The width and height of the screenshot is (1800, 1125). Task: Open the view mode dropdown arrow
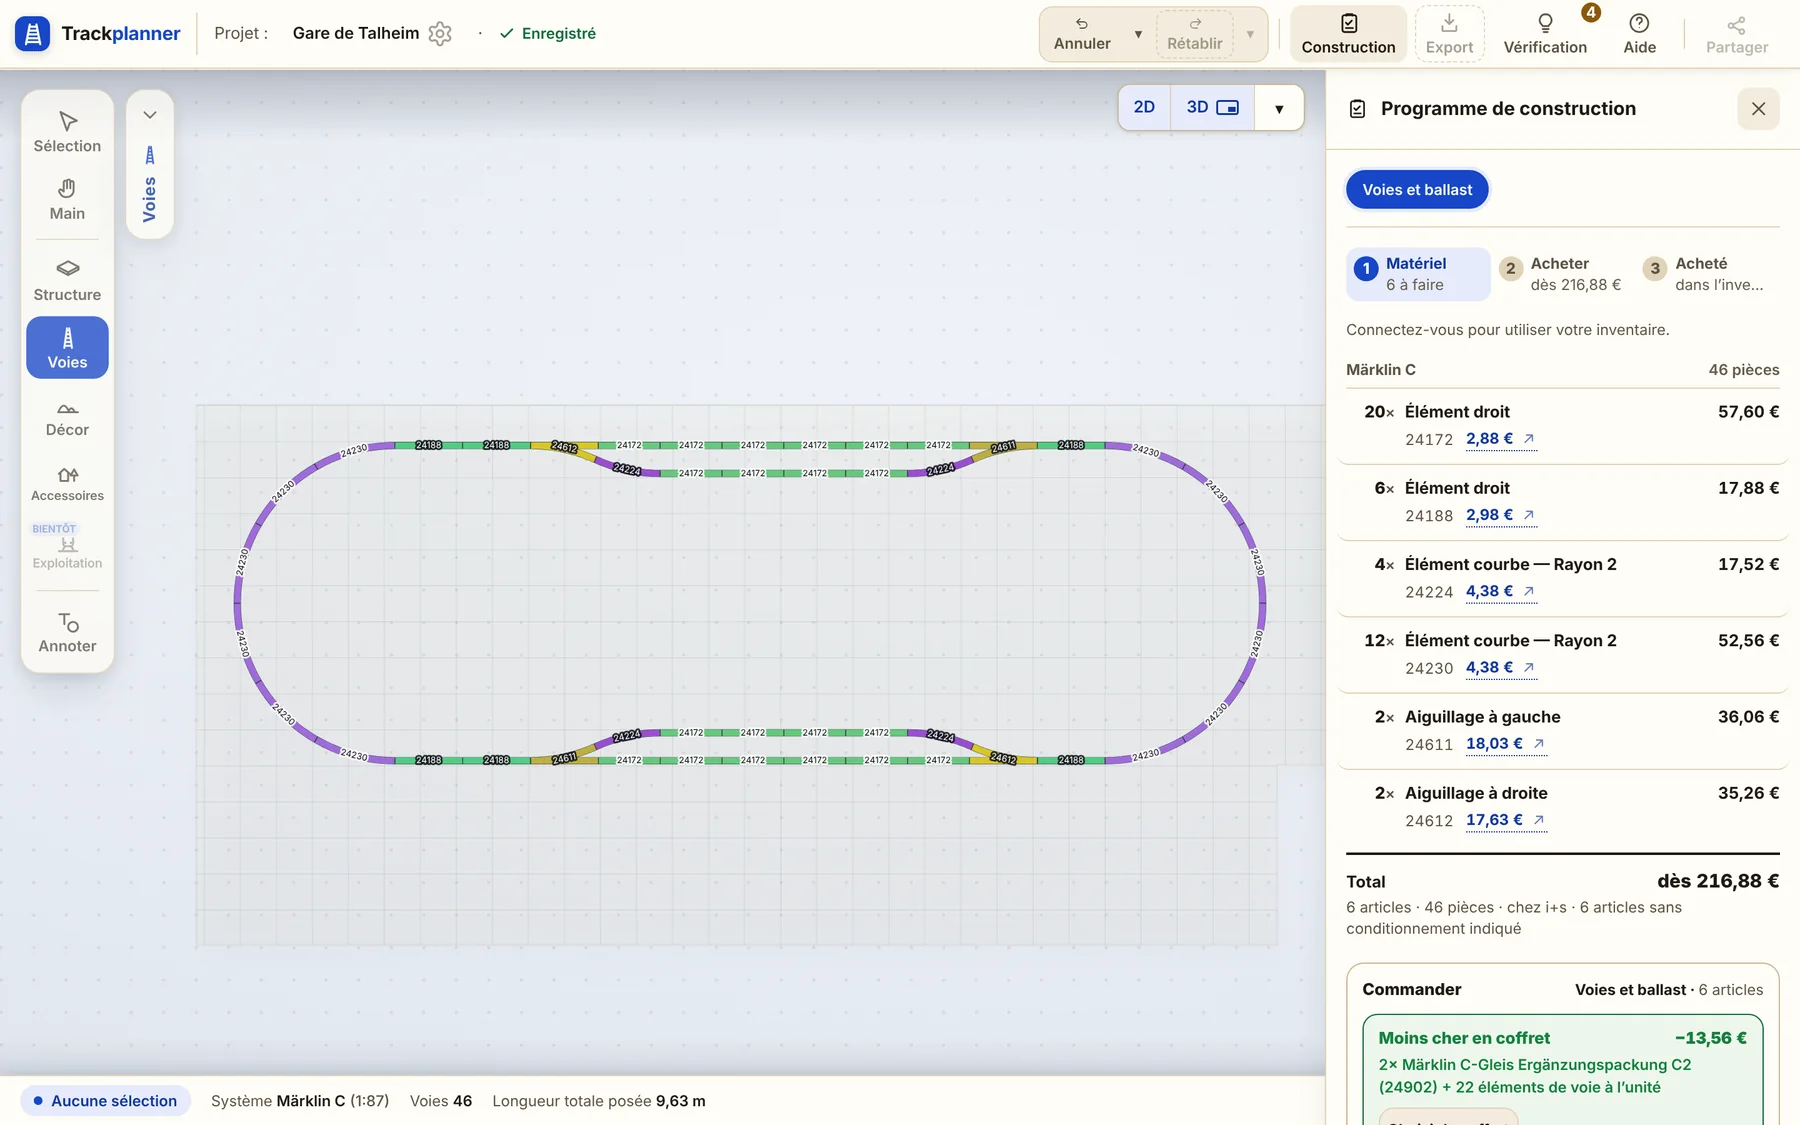pyautogui.click(x=1279, y=108)
